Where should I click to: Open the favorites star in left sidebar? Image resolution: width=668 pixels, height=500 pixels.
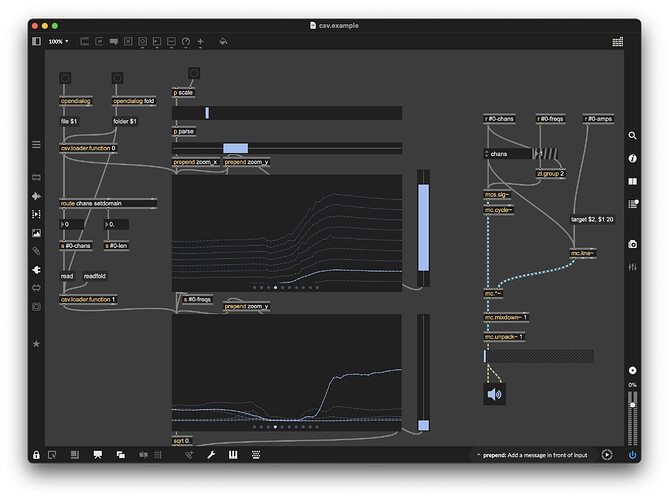(37, 343)
